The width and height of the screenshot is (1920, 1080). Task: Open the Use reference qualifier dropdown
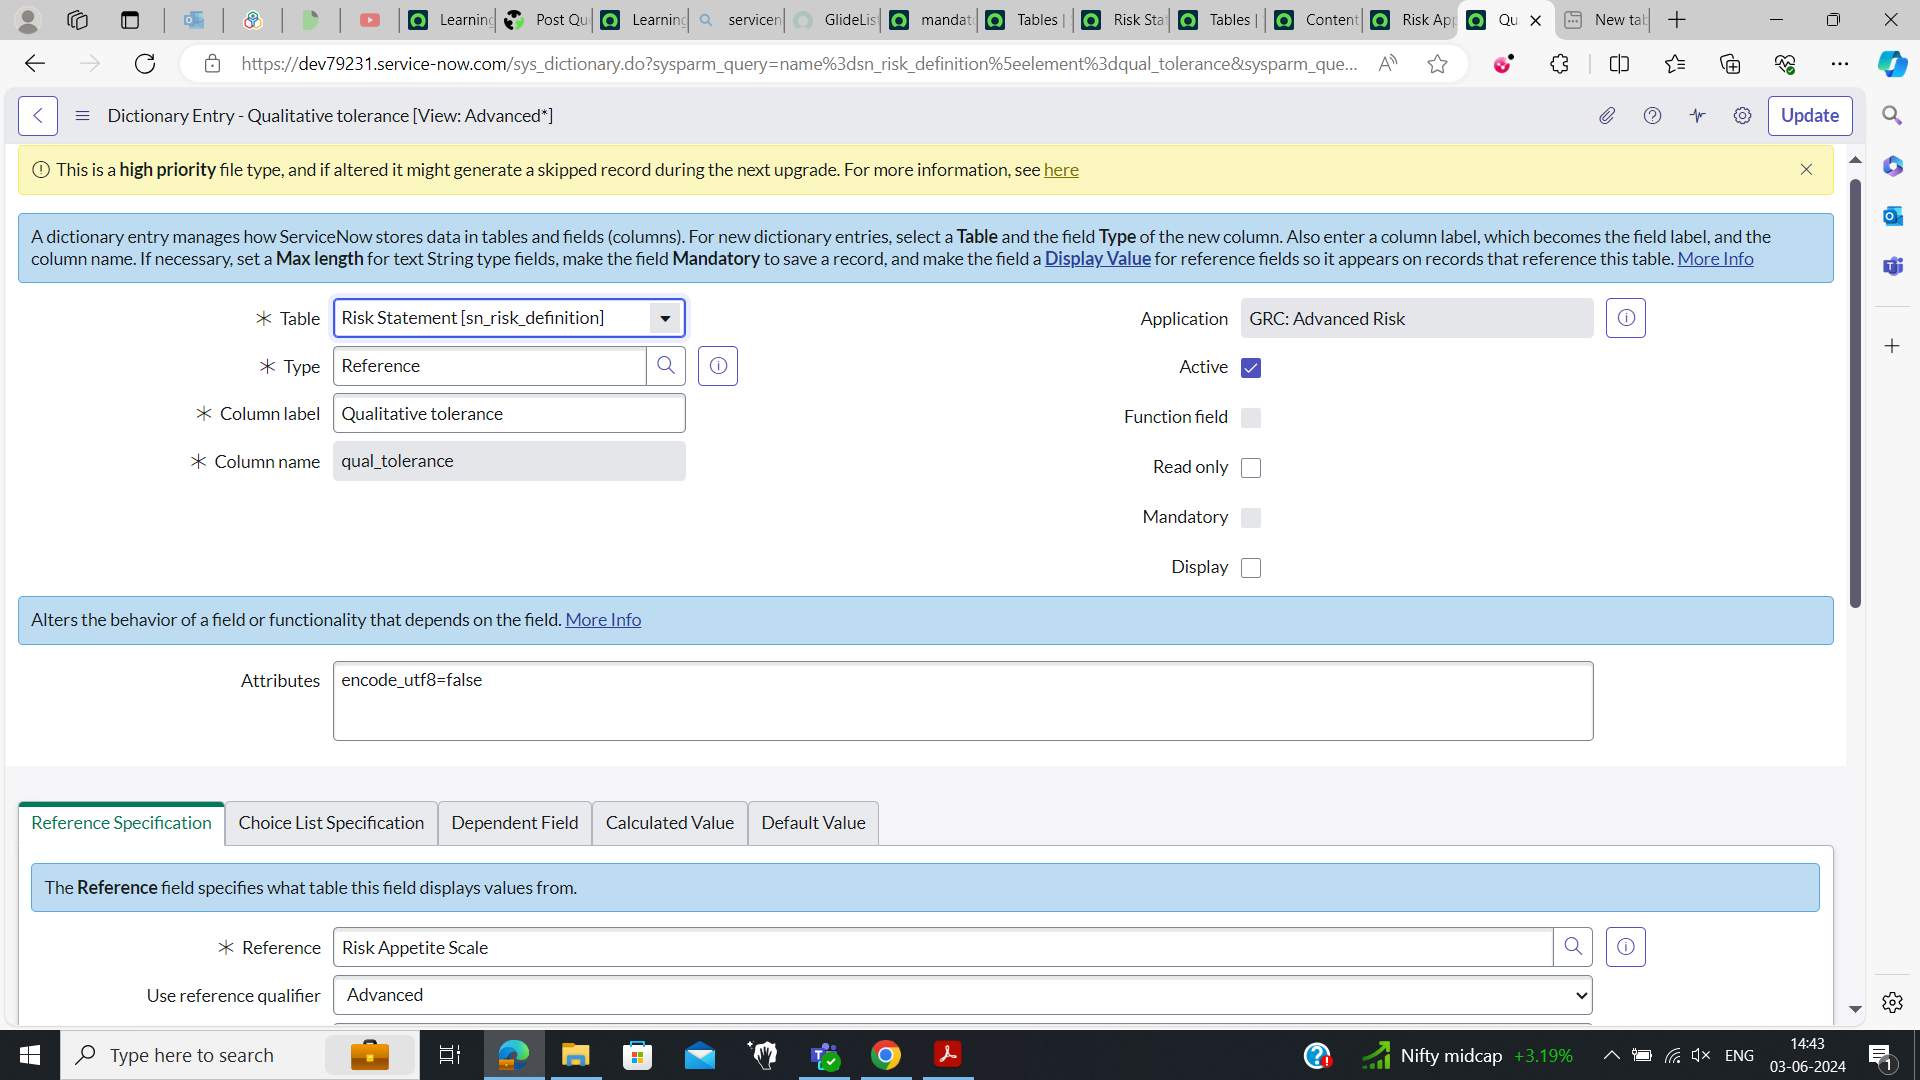pyautogui.click(x=962, y=995)
